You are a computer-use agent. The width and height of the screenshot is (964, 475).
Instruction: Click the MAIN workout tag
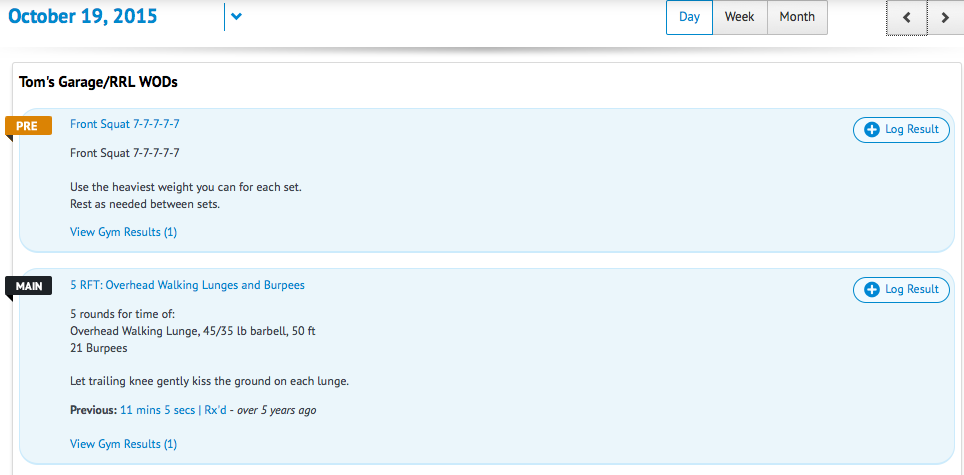coord(28,286)
